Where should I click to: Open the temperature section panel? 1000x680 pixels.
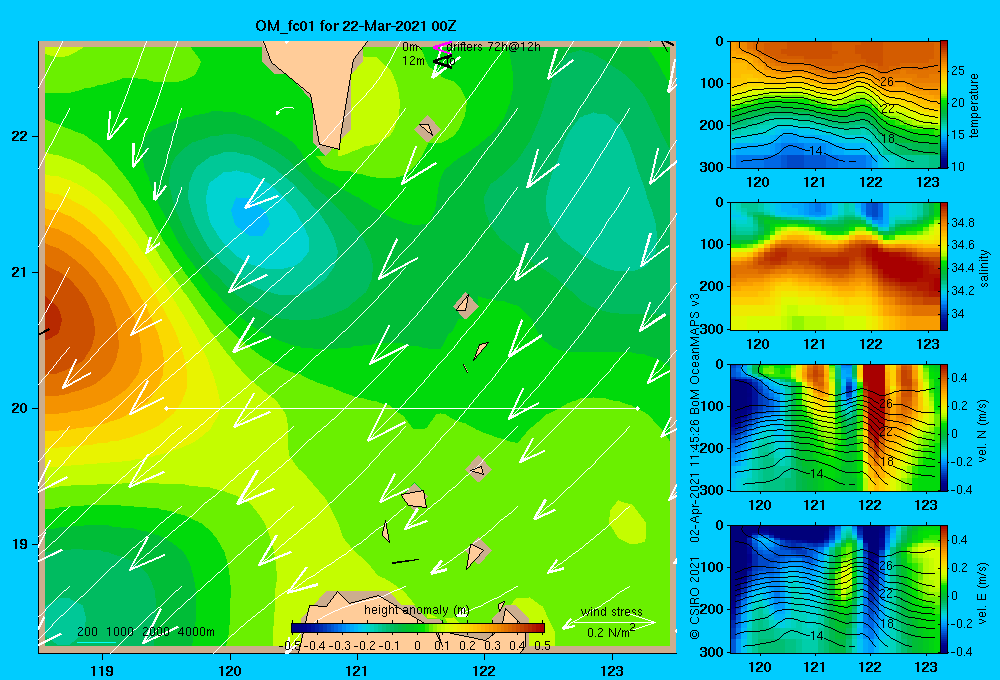coord(835,105)
